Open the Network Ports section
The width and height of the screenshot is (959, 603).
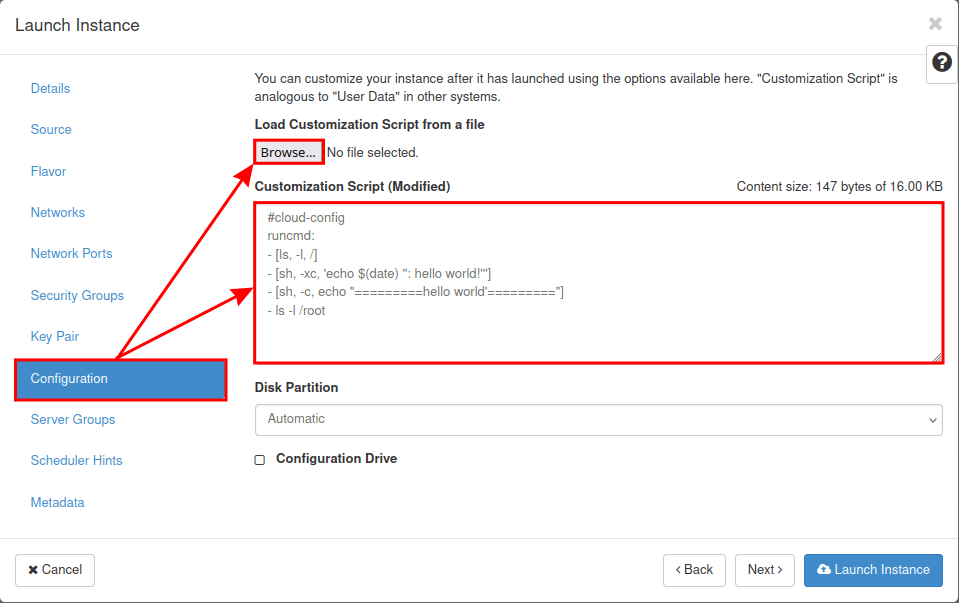click(x=72, y=254)
